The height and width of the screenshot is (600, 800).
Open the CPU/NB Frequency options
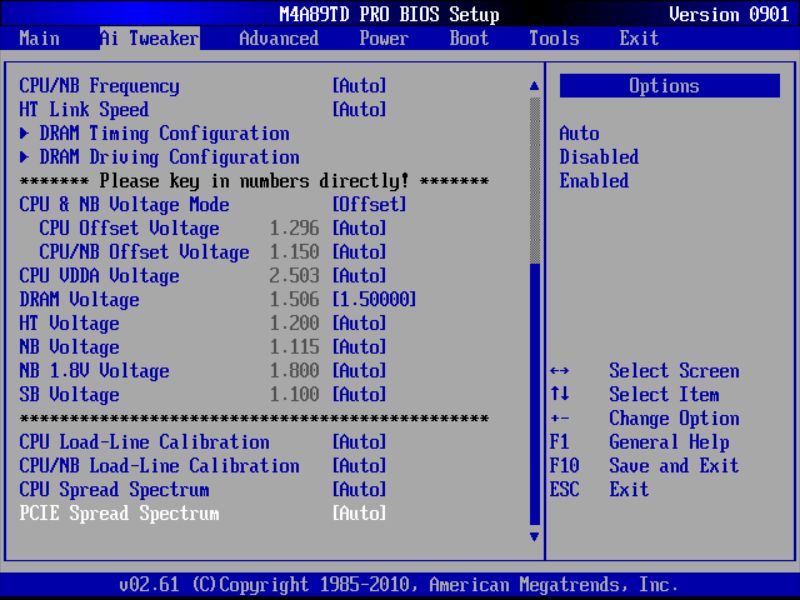click(x=358, y=85)
